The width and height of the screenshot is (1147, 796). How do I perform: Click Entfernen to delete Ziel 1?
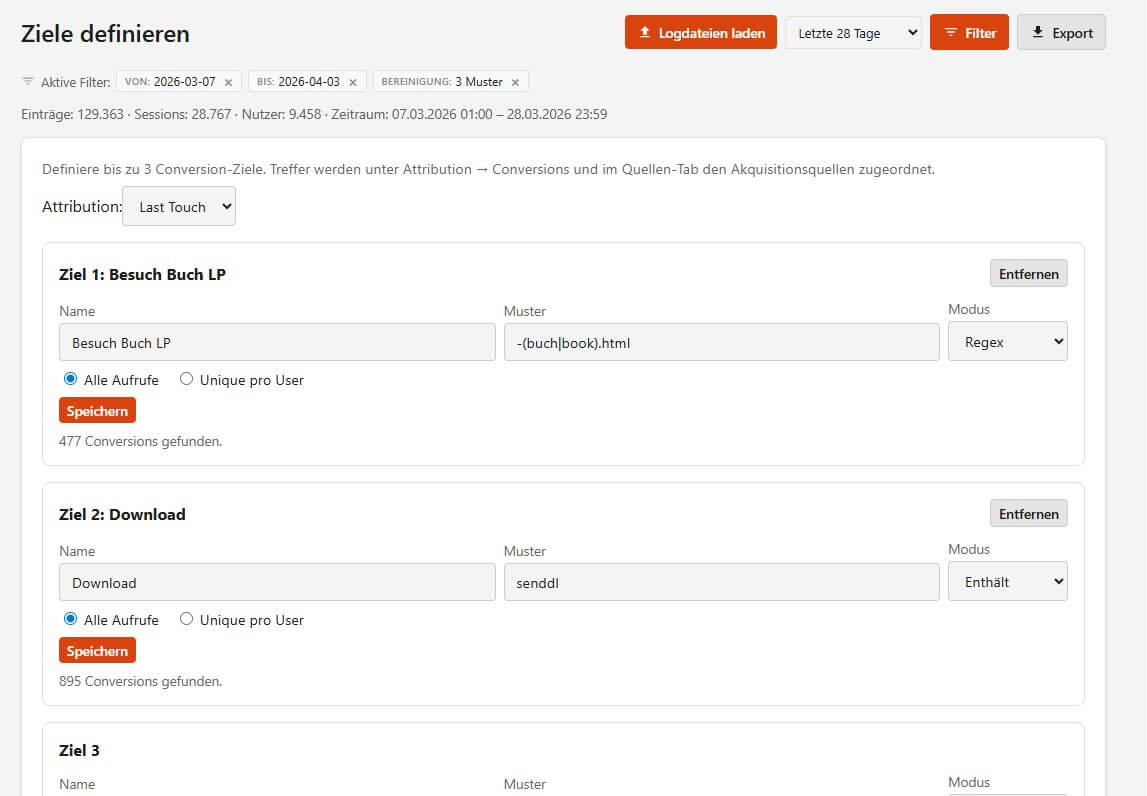1028,273
